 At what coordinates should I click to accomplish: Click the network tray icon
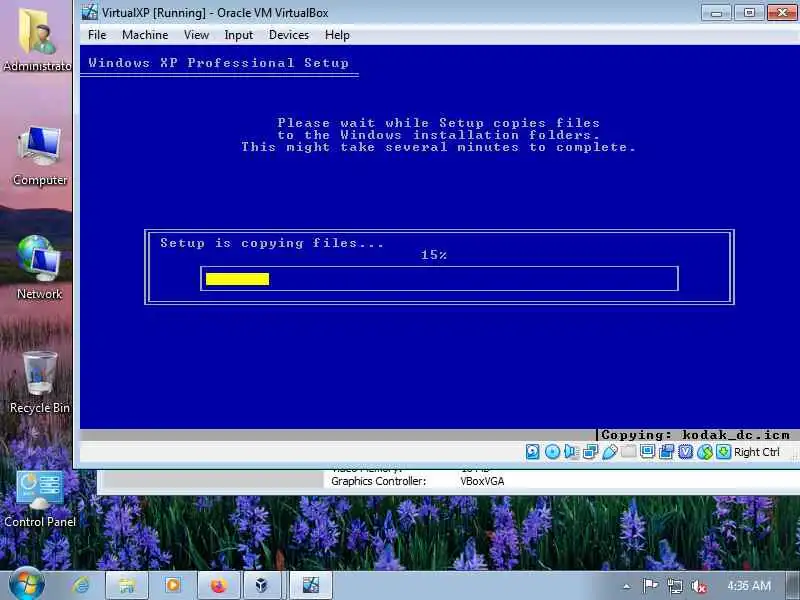674,586
